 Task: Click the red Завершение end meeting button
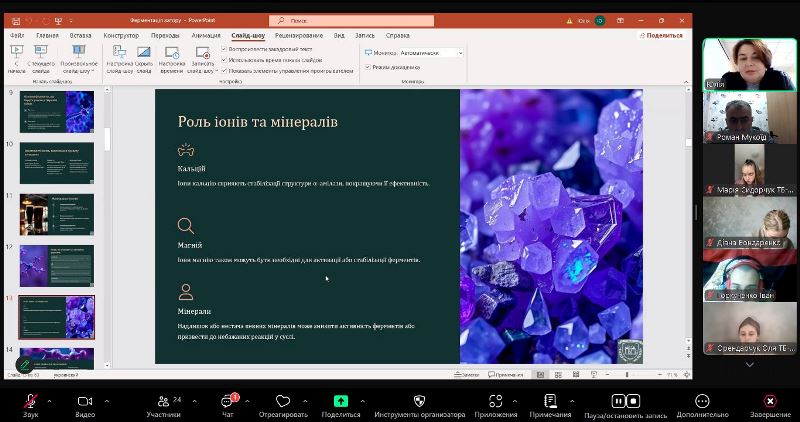point(770,400)
